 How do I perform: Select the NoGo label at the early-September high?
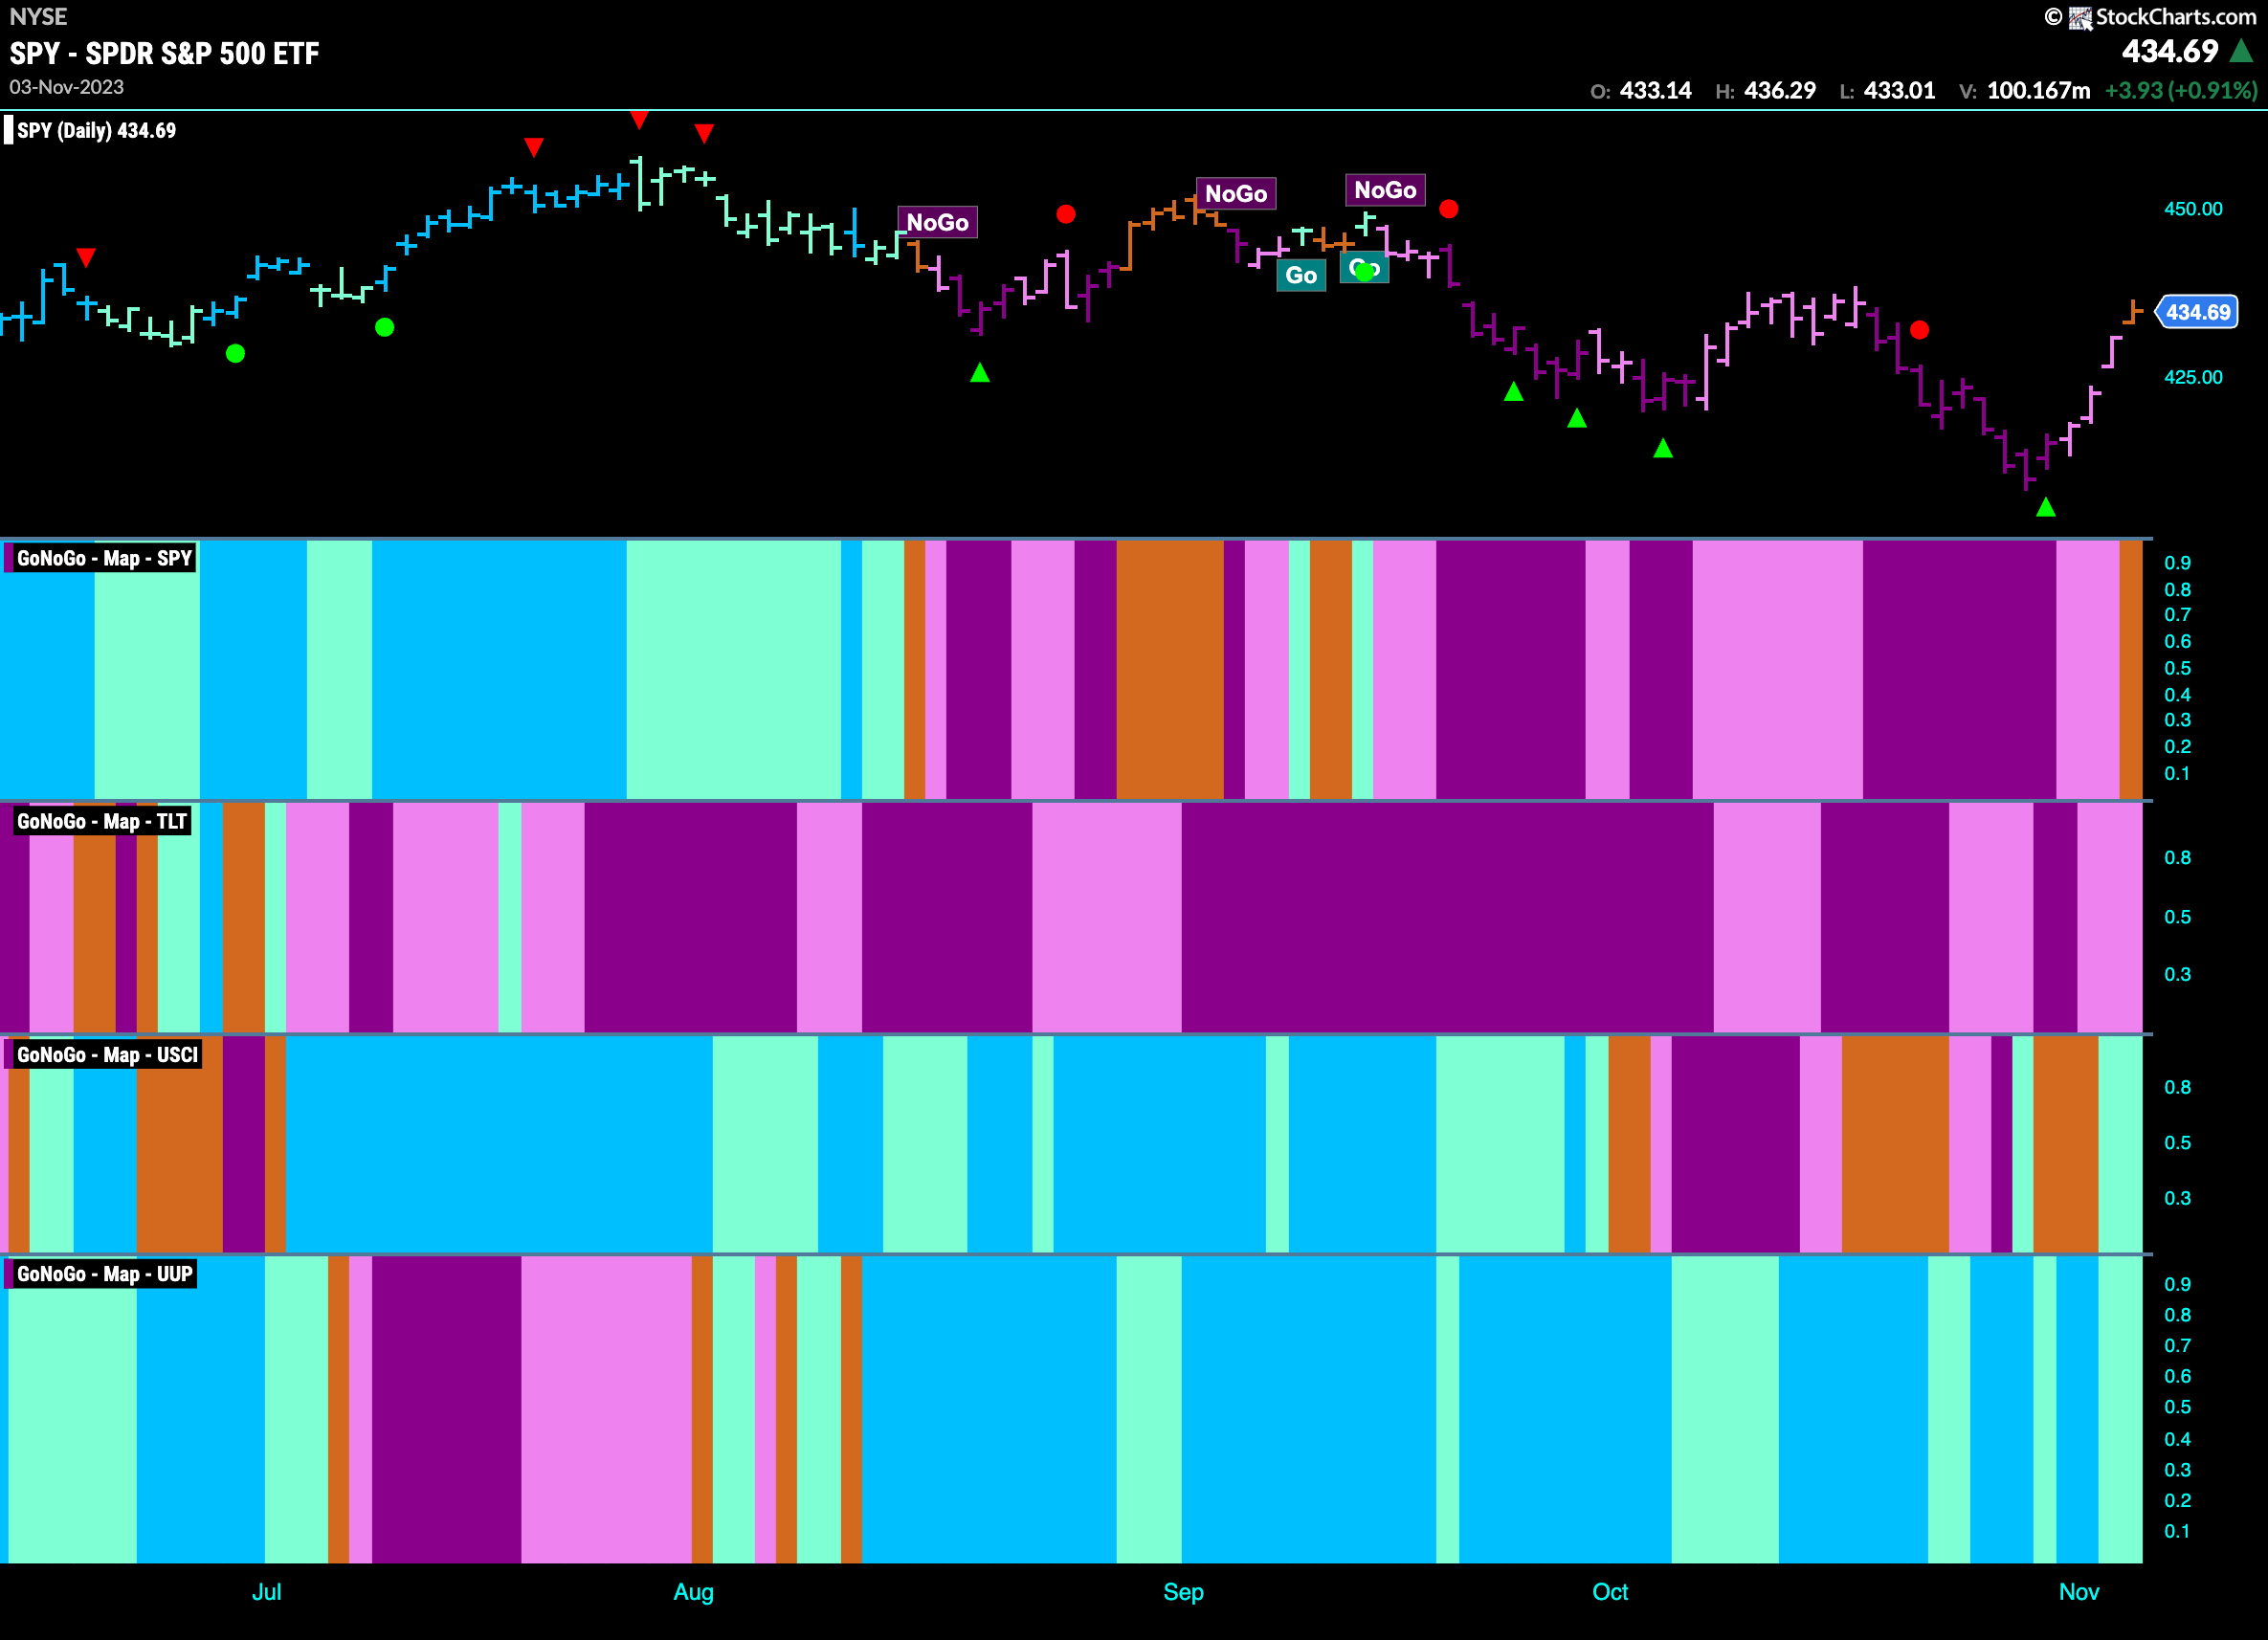(x=1236, y=193)
